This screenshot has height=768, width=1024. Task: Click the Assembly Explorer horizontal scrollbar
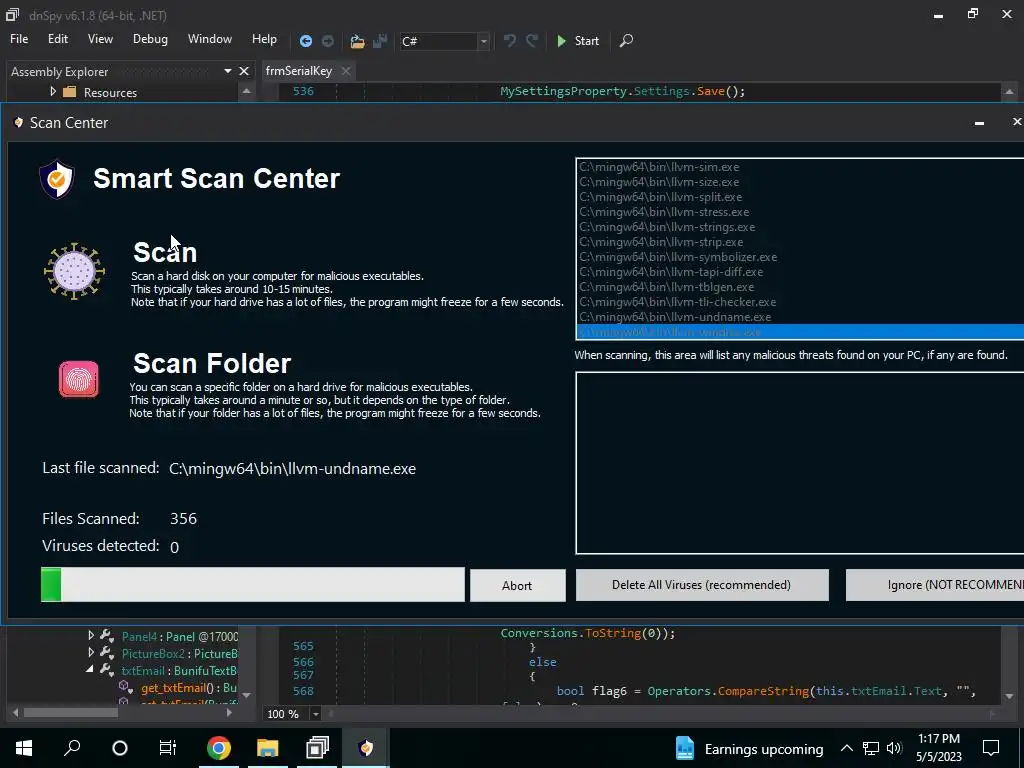click(71, 713)
